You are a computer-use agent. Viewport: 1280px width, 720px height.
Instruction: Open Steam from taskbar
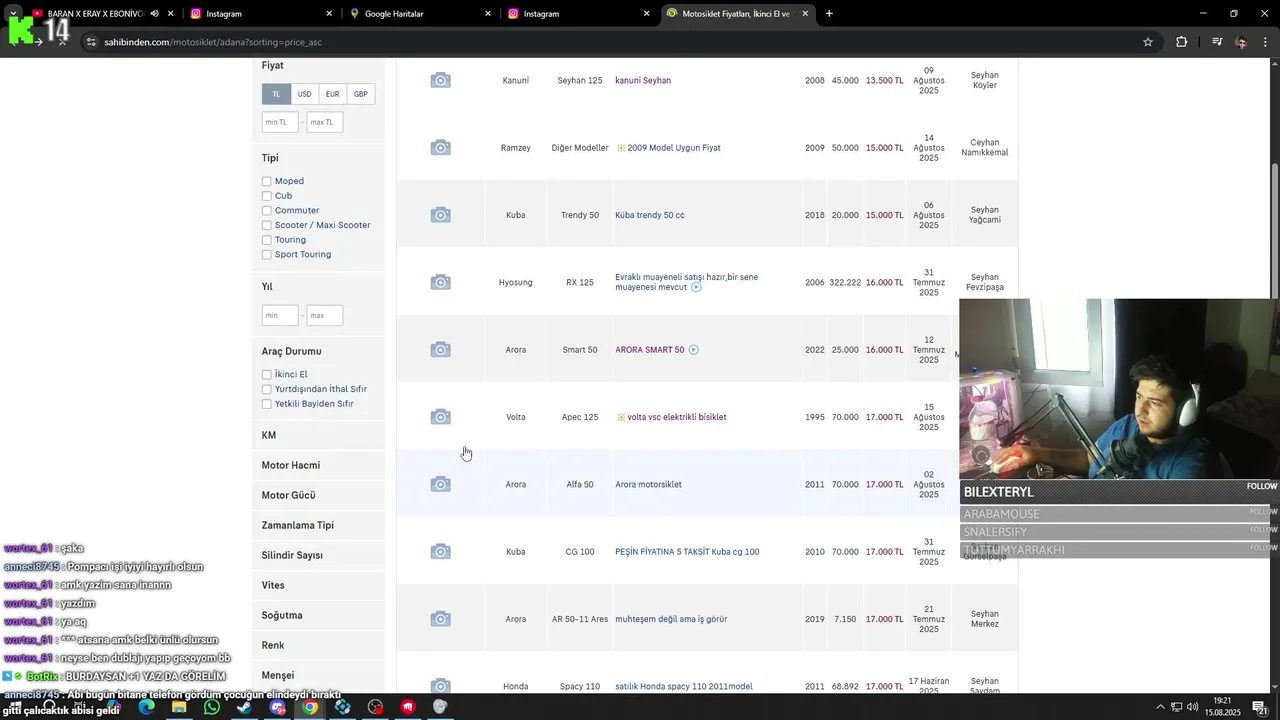[x=244, y=707]
